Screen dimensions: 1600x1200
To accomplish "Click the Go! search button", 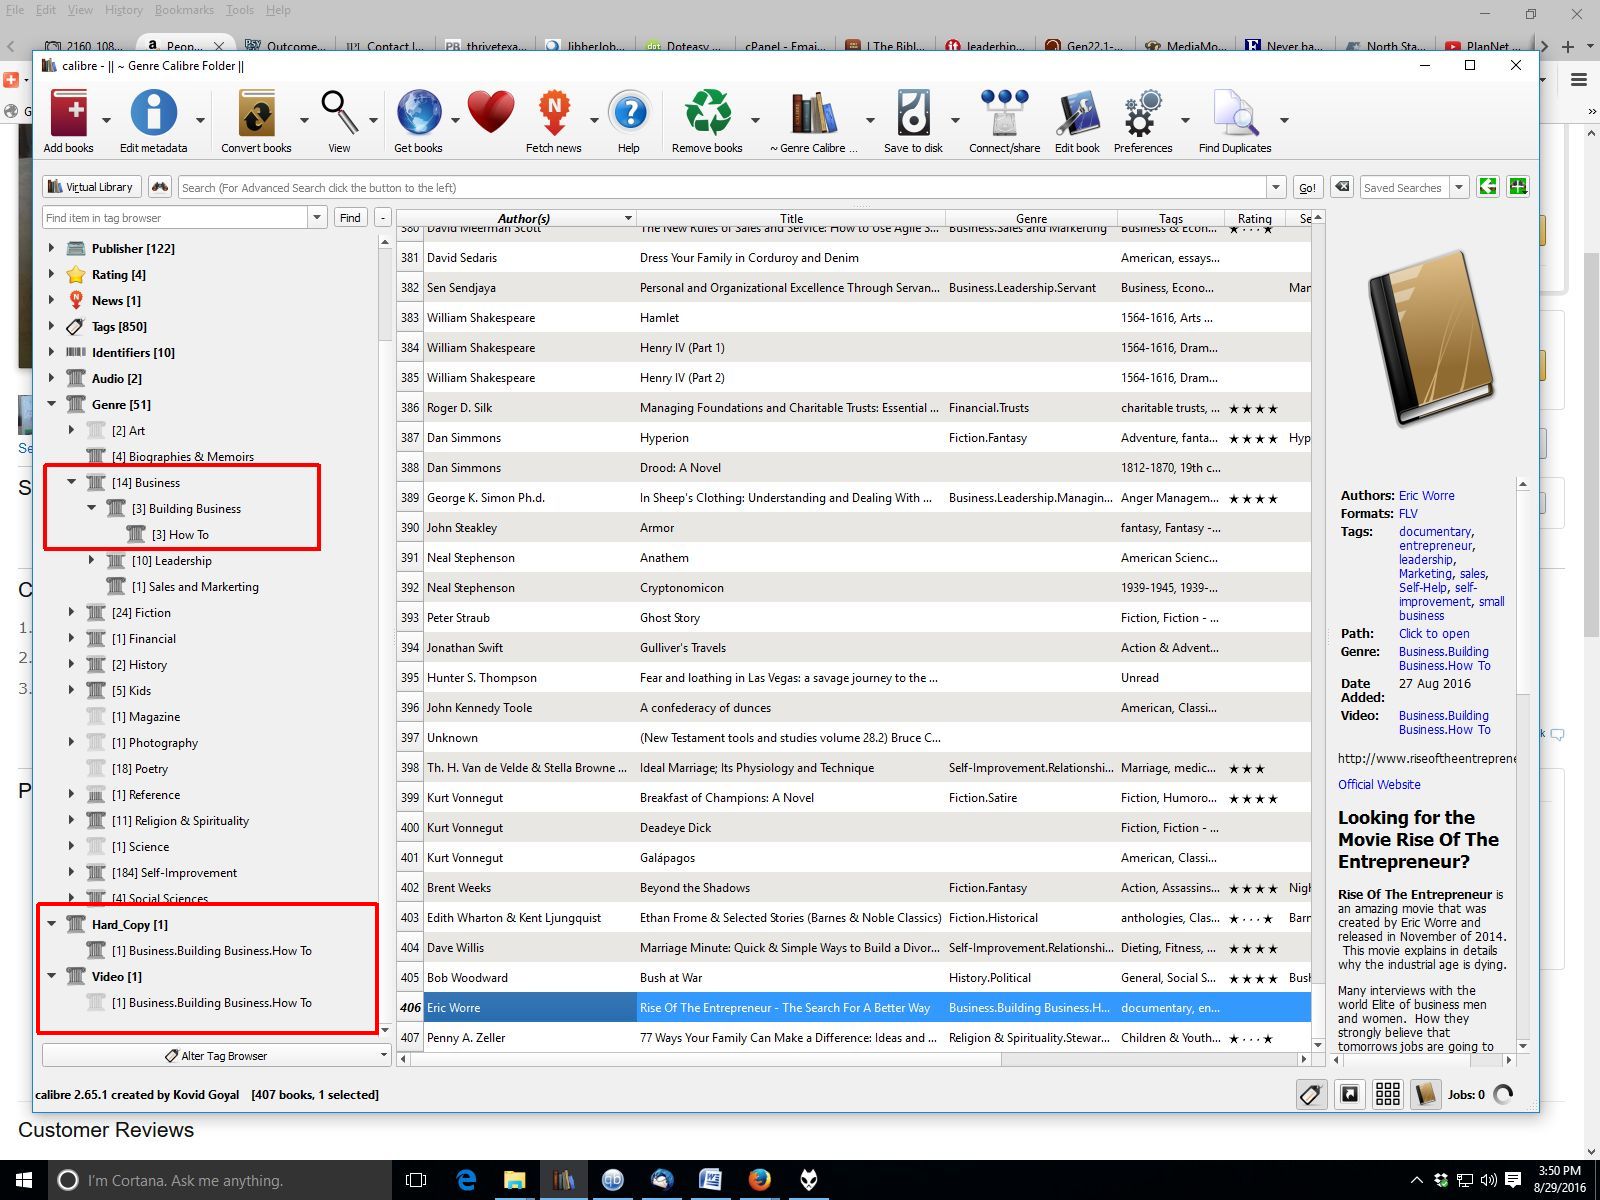I will point(1307,187).
